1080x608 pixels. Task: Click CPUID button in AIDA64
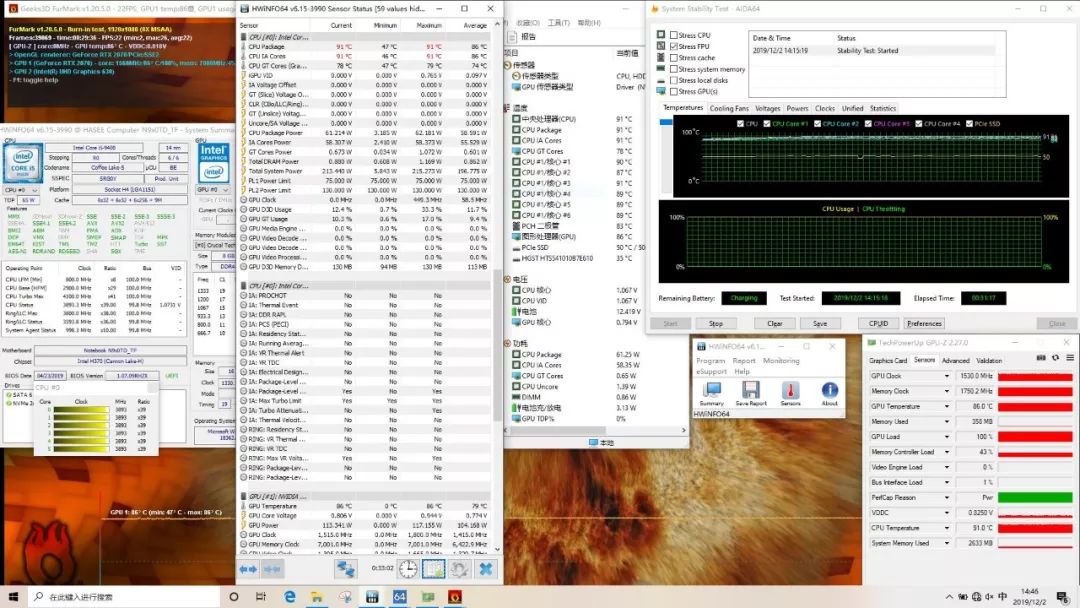[878, 323]
